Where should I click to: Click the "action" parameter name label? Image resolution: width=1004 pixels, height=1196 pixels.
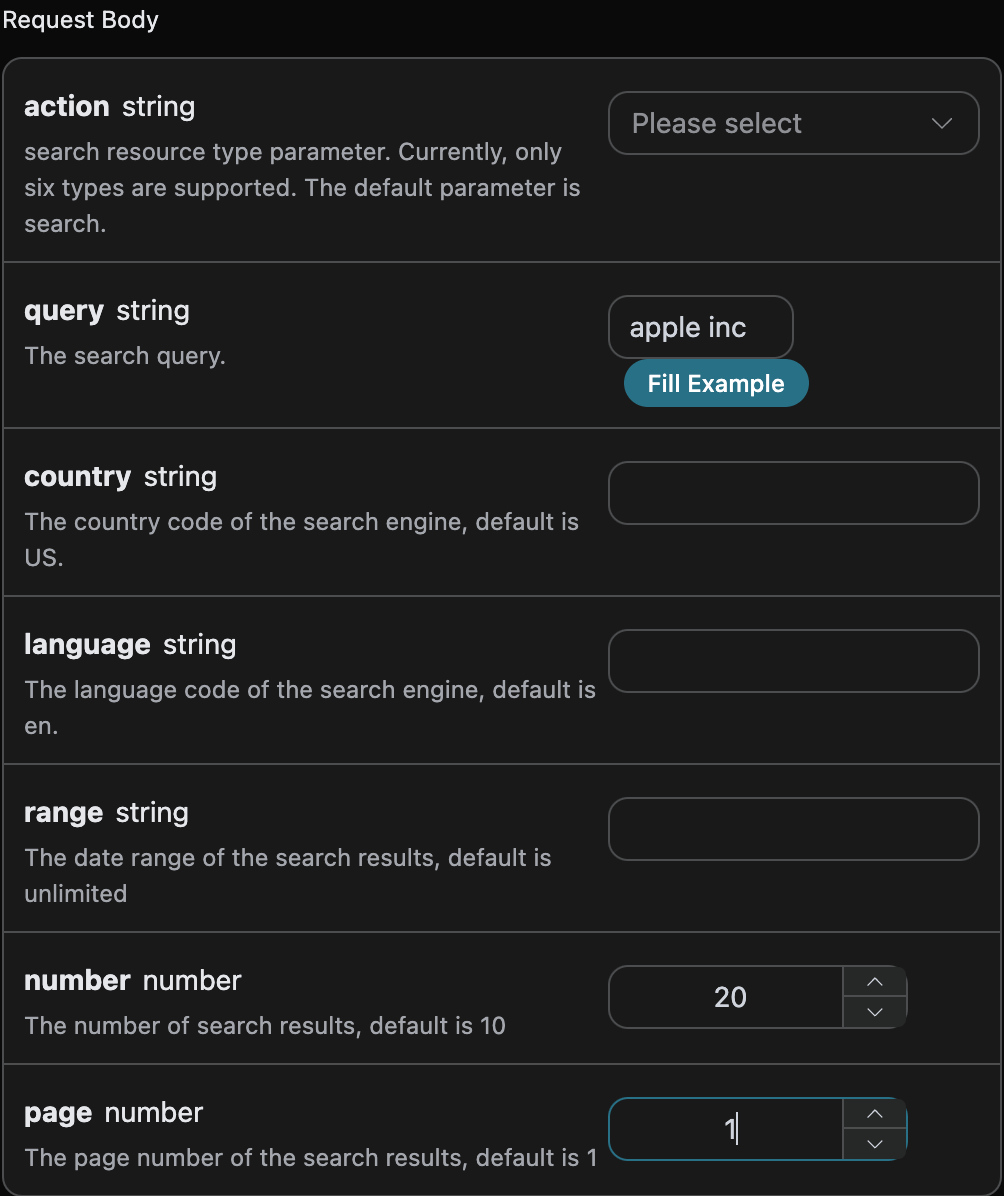(x=67, y=107)
